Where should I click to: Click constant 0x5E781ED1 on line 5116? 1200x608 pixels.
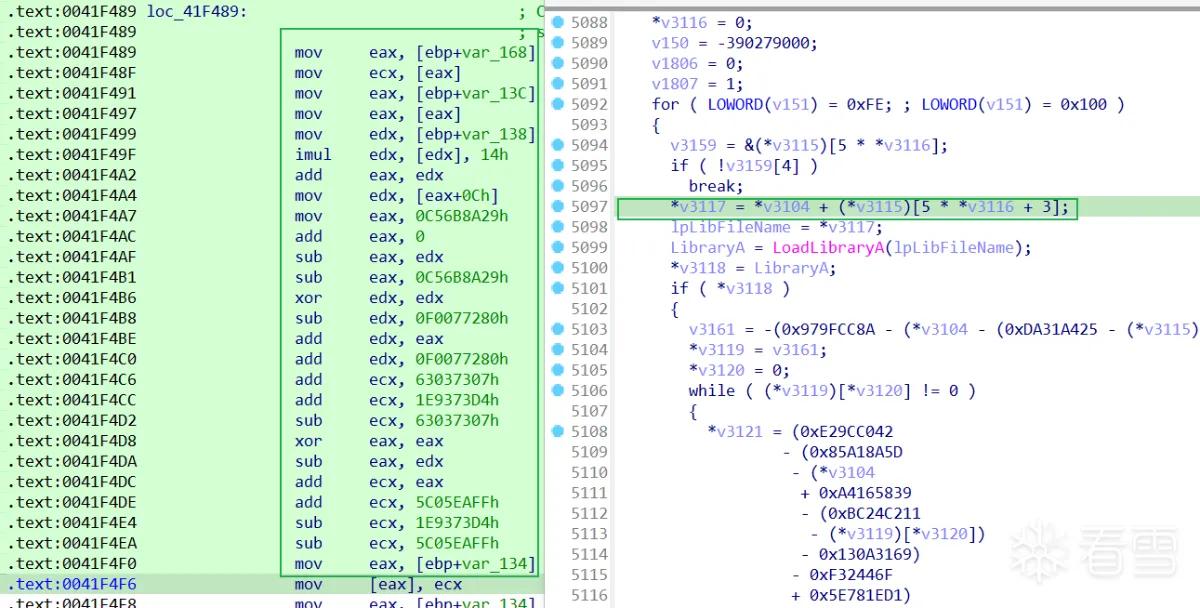pyautogui.click(x=856, y=595)
